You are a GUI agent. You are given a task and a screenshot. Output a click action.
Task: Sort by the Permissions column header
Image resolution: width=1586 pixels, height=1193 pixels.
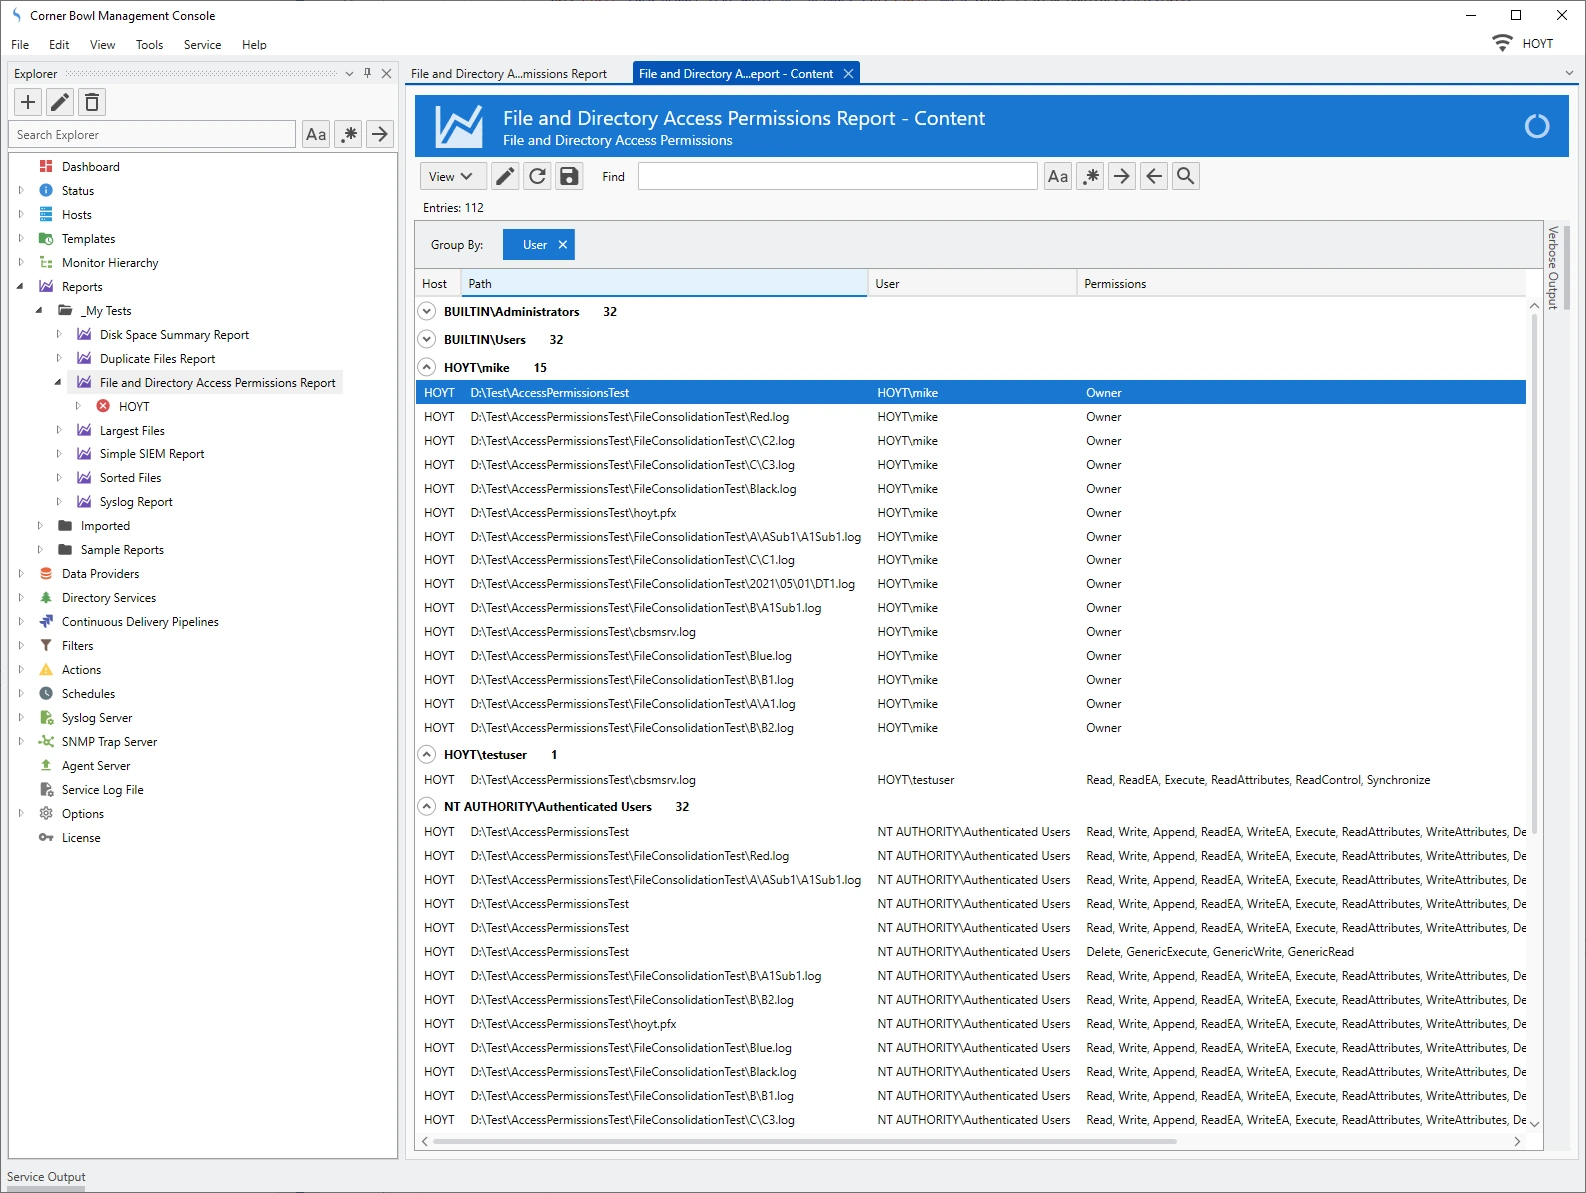(1115, 284)
